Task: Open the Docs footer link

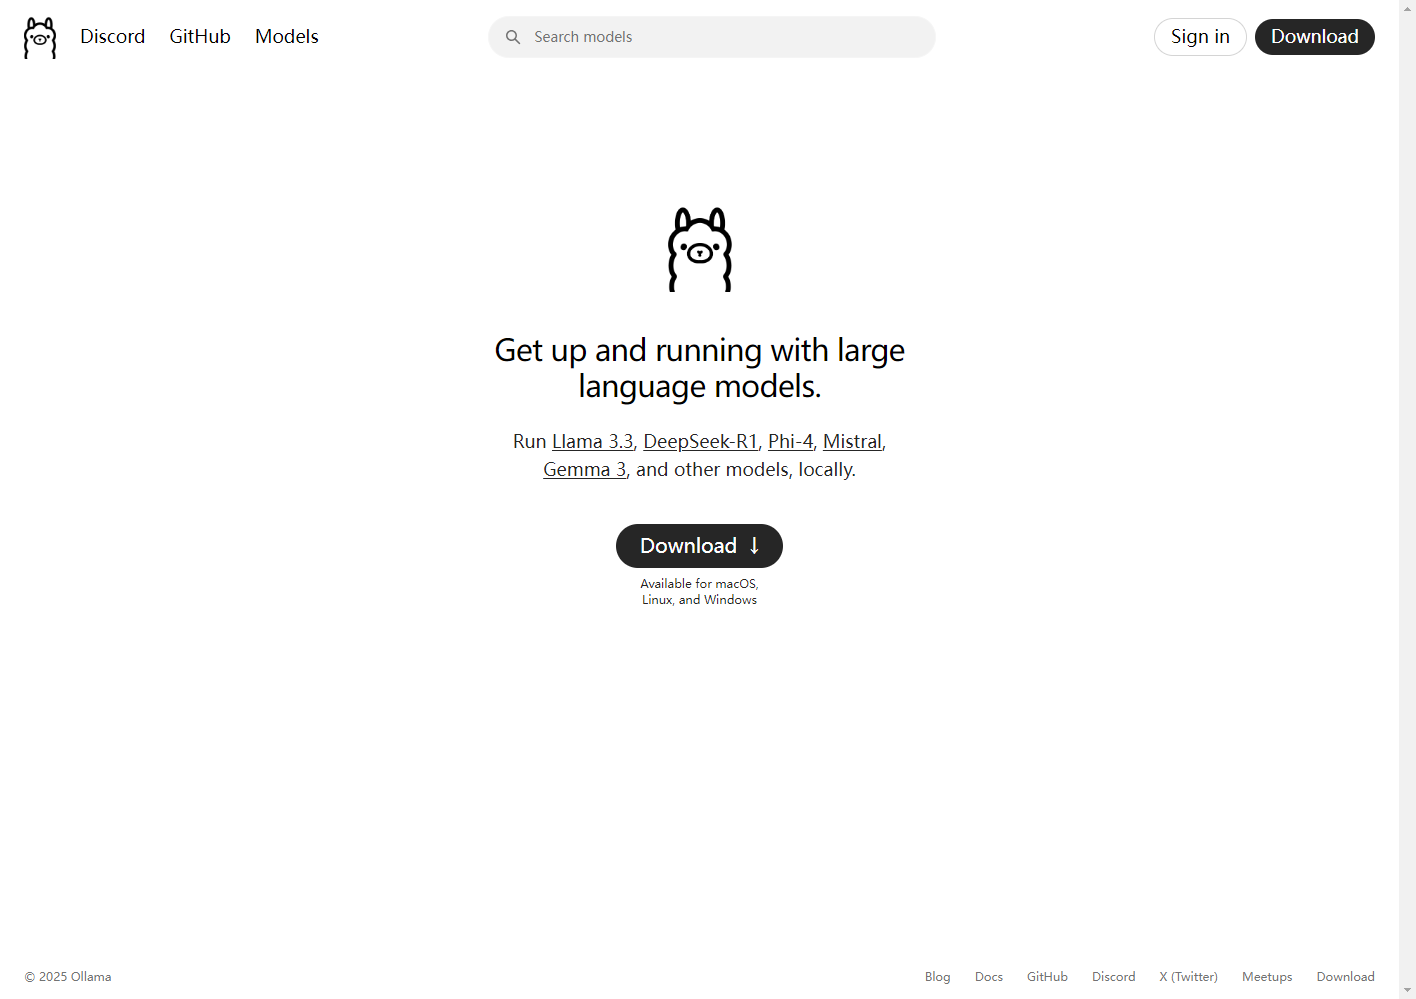Action: [x=989, y=977]
